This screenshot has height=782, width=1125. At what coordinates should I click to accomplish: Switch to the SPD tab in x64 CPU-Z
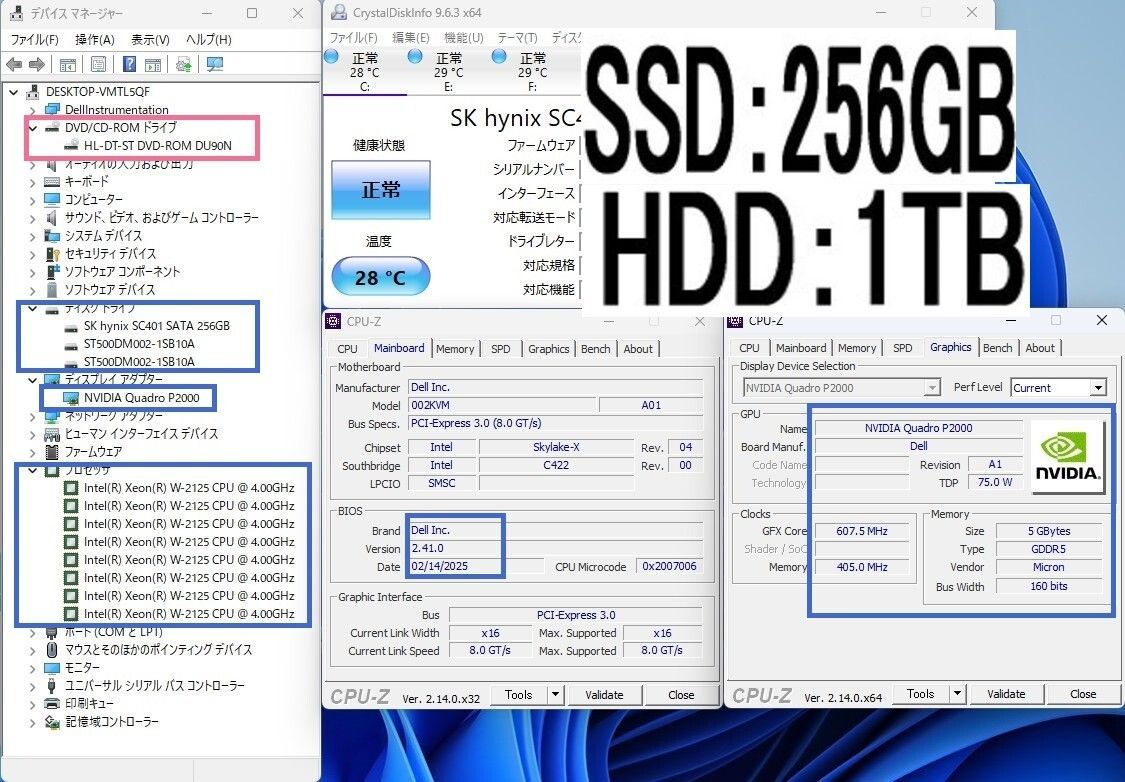[903, 348]
